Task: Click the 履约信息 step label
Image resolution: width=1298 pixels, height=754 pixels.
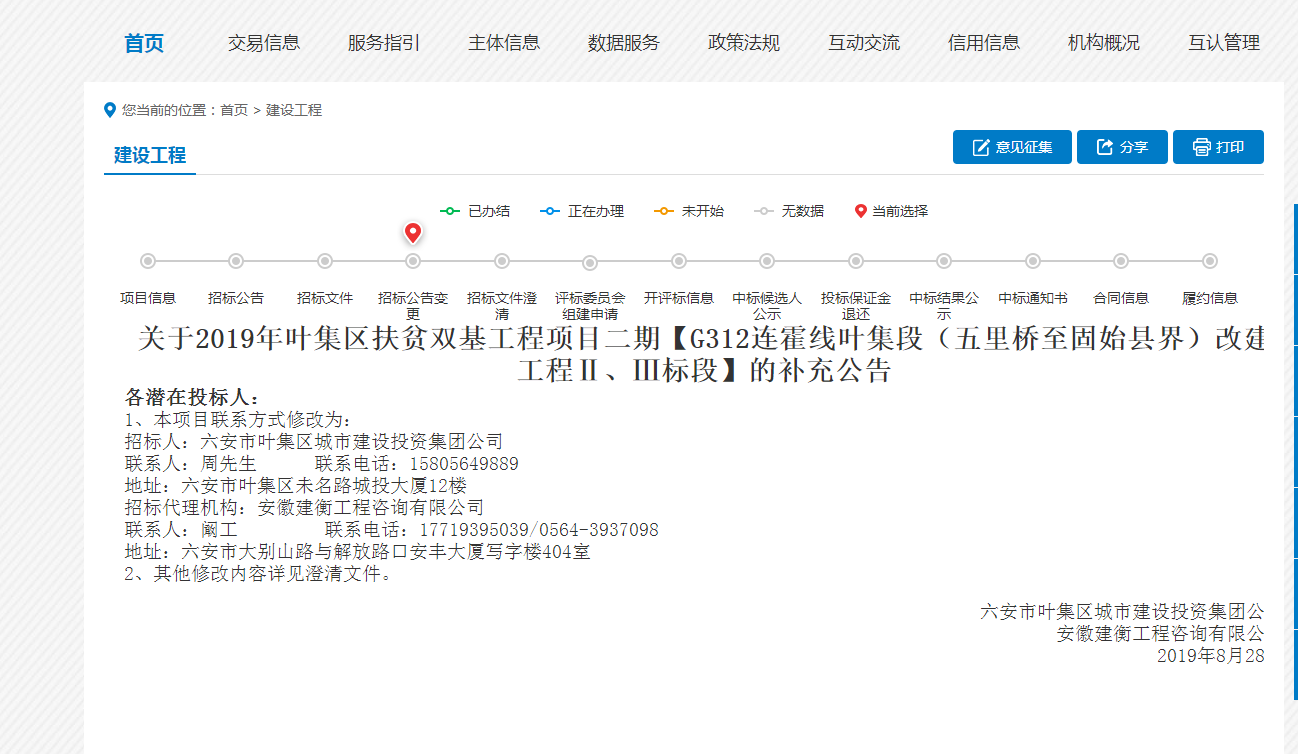Action: [1210, 298]
